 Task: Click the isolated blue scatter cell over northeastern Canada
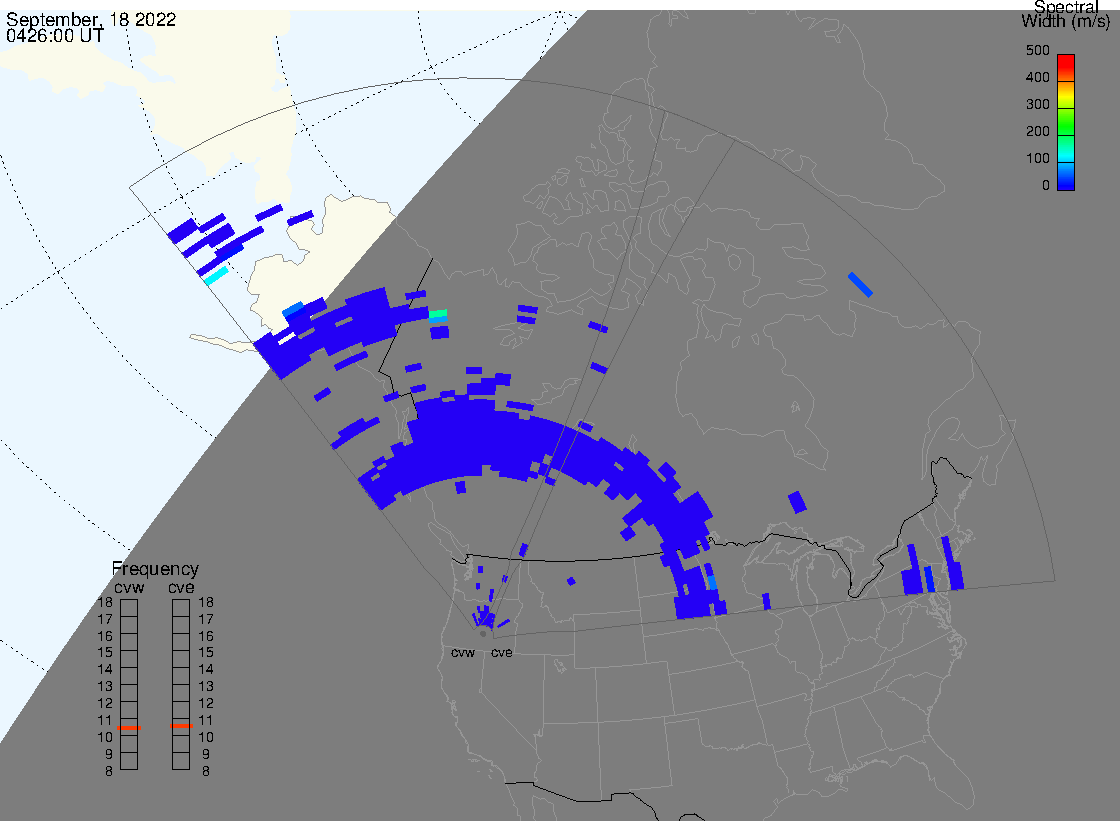point(860,284)
